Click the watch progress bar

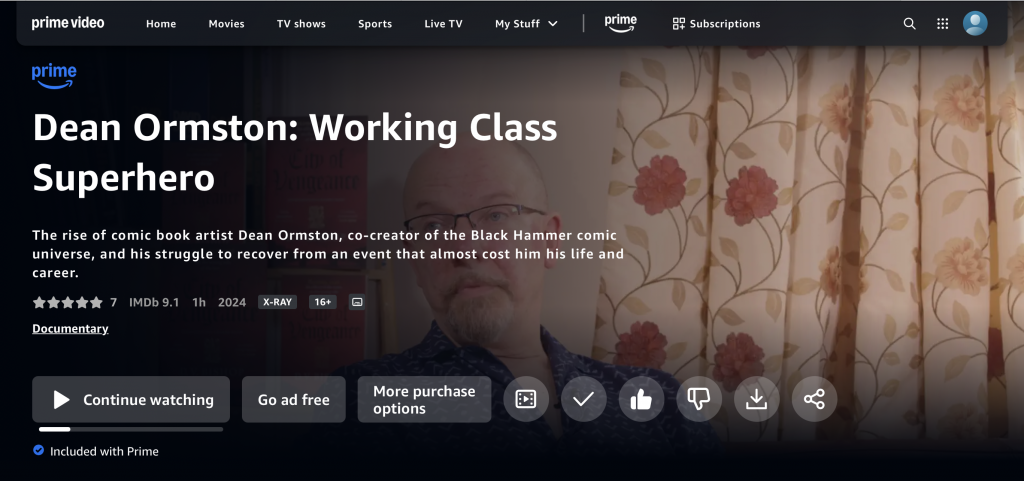(131, 429)
